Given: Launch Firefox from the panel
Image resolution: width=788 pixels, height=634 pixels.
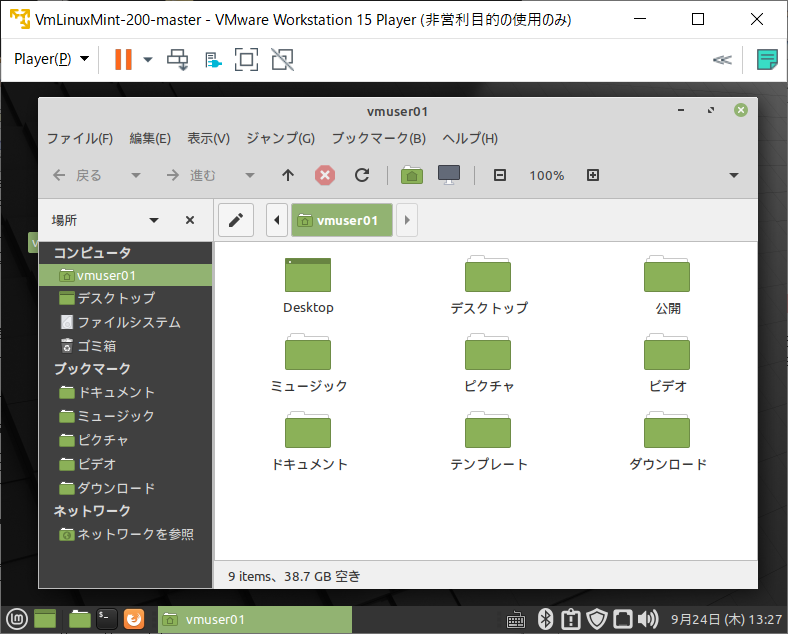Looking at the screenshot, I should point(134,619).
